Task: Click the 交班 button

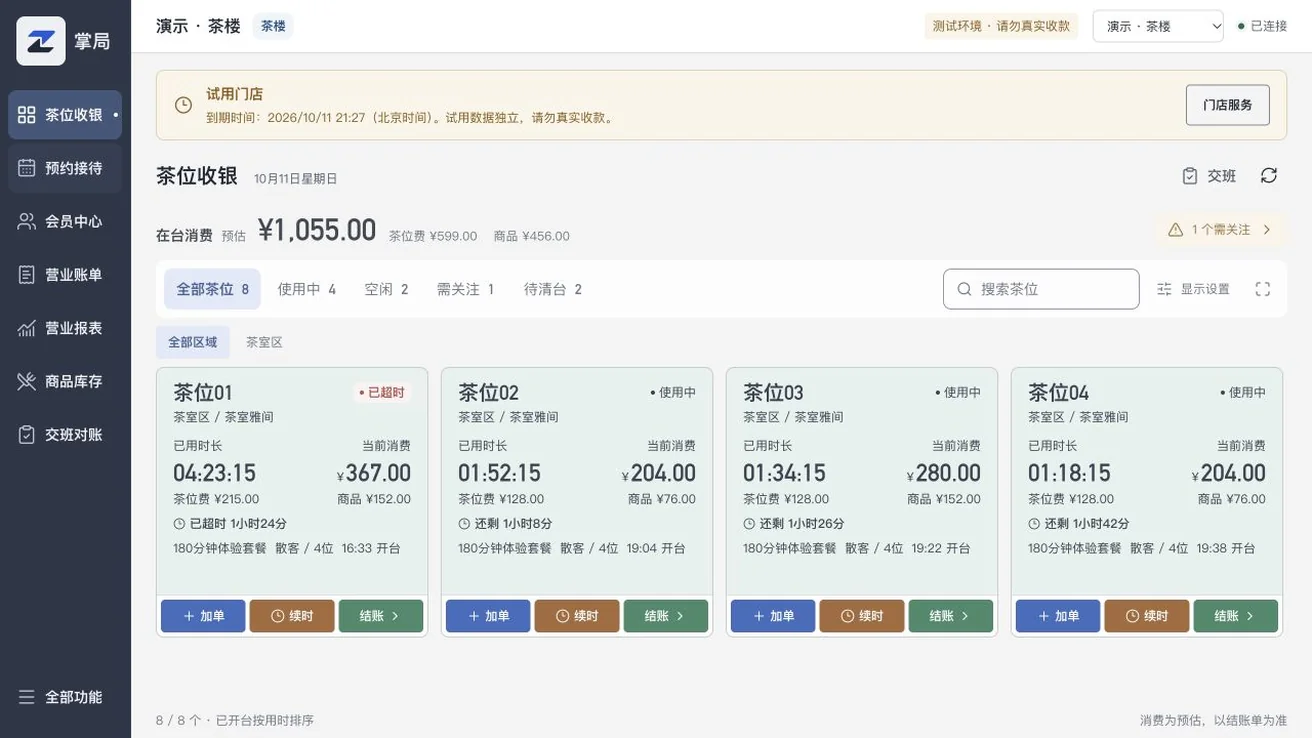Action: point(1209,176)
